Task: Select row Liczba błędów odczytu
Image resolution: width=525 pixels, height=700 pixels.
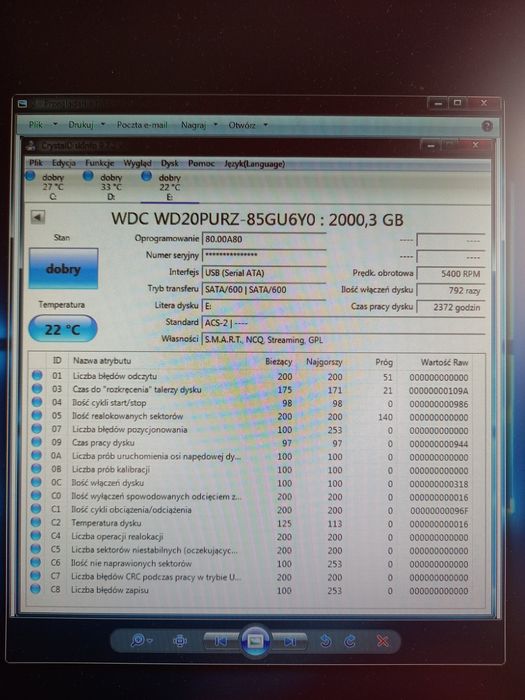Action: [252, 377]
